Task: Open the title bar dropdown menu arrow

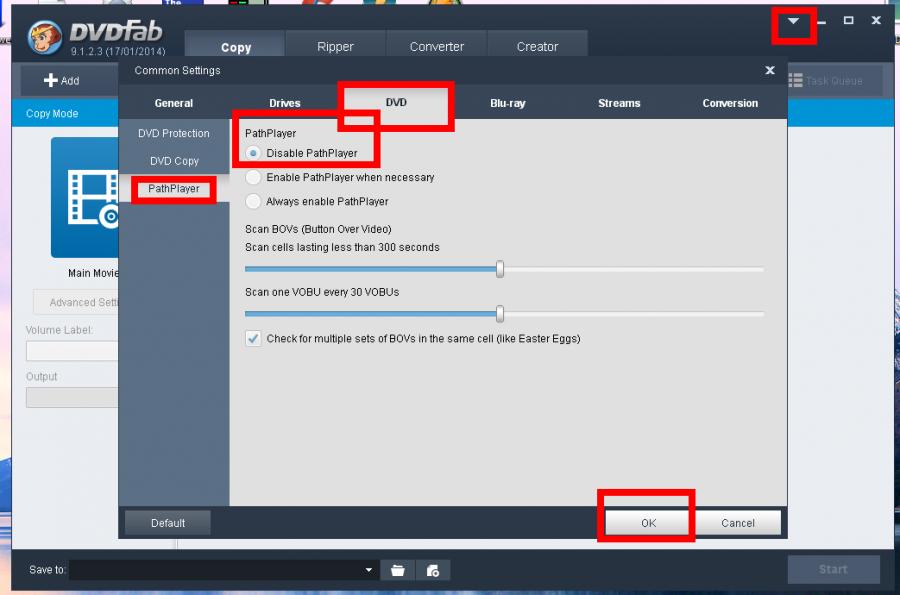Action: click(x=793, y=21)
